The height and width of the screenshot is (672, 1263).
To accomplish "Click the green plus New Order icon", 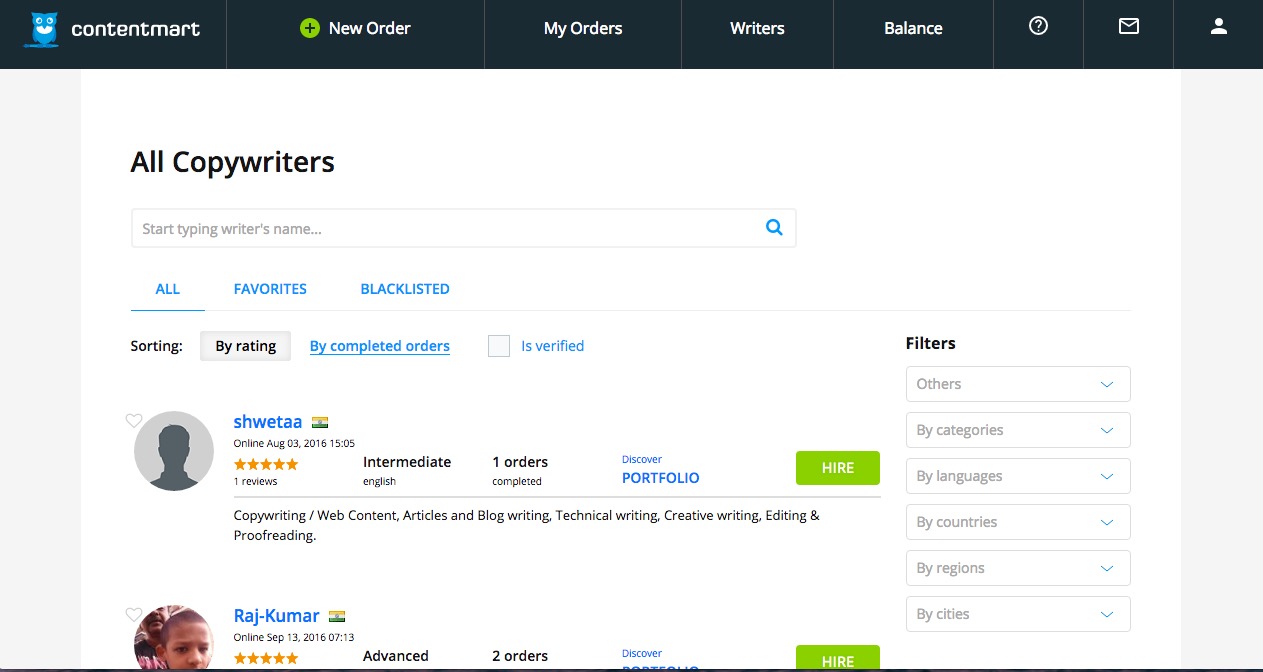I will [310, 28].
